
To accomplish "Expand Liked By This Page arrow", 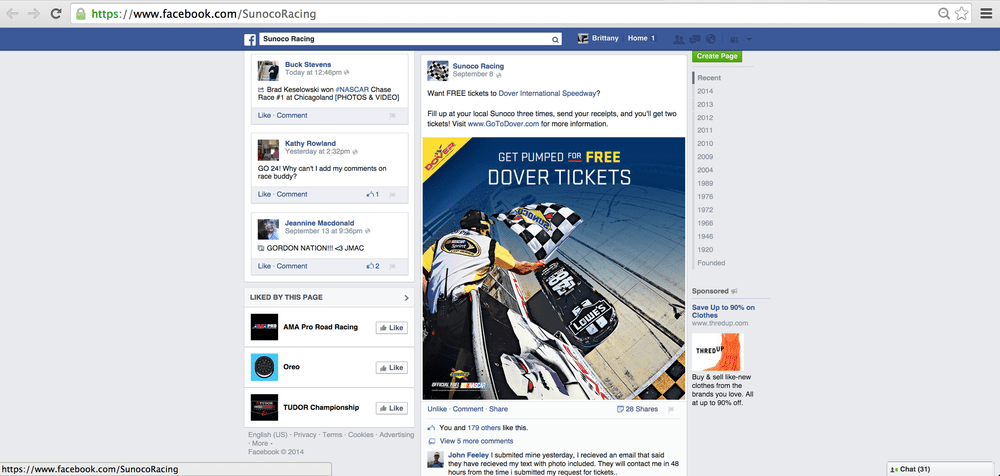I will [406, 297].
